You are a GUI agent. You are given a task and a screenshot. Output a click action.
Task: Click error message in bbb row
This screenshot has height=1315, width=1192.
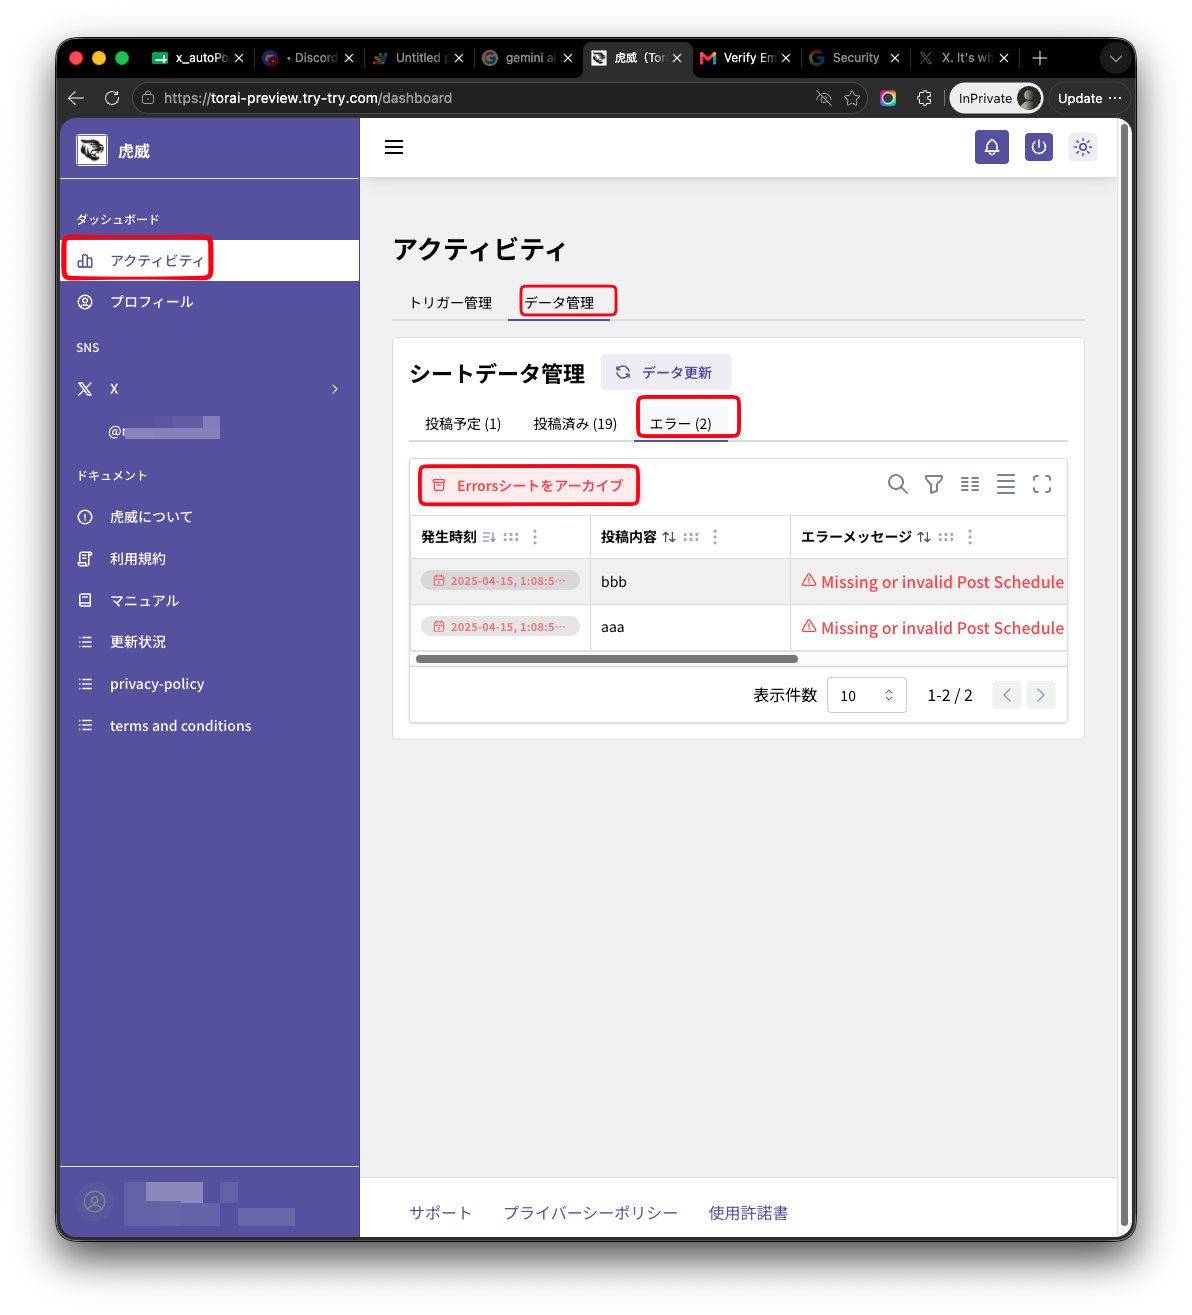point(932,582)
